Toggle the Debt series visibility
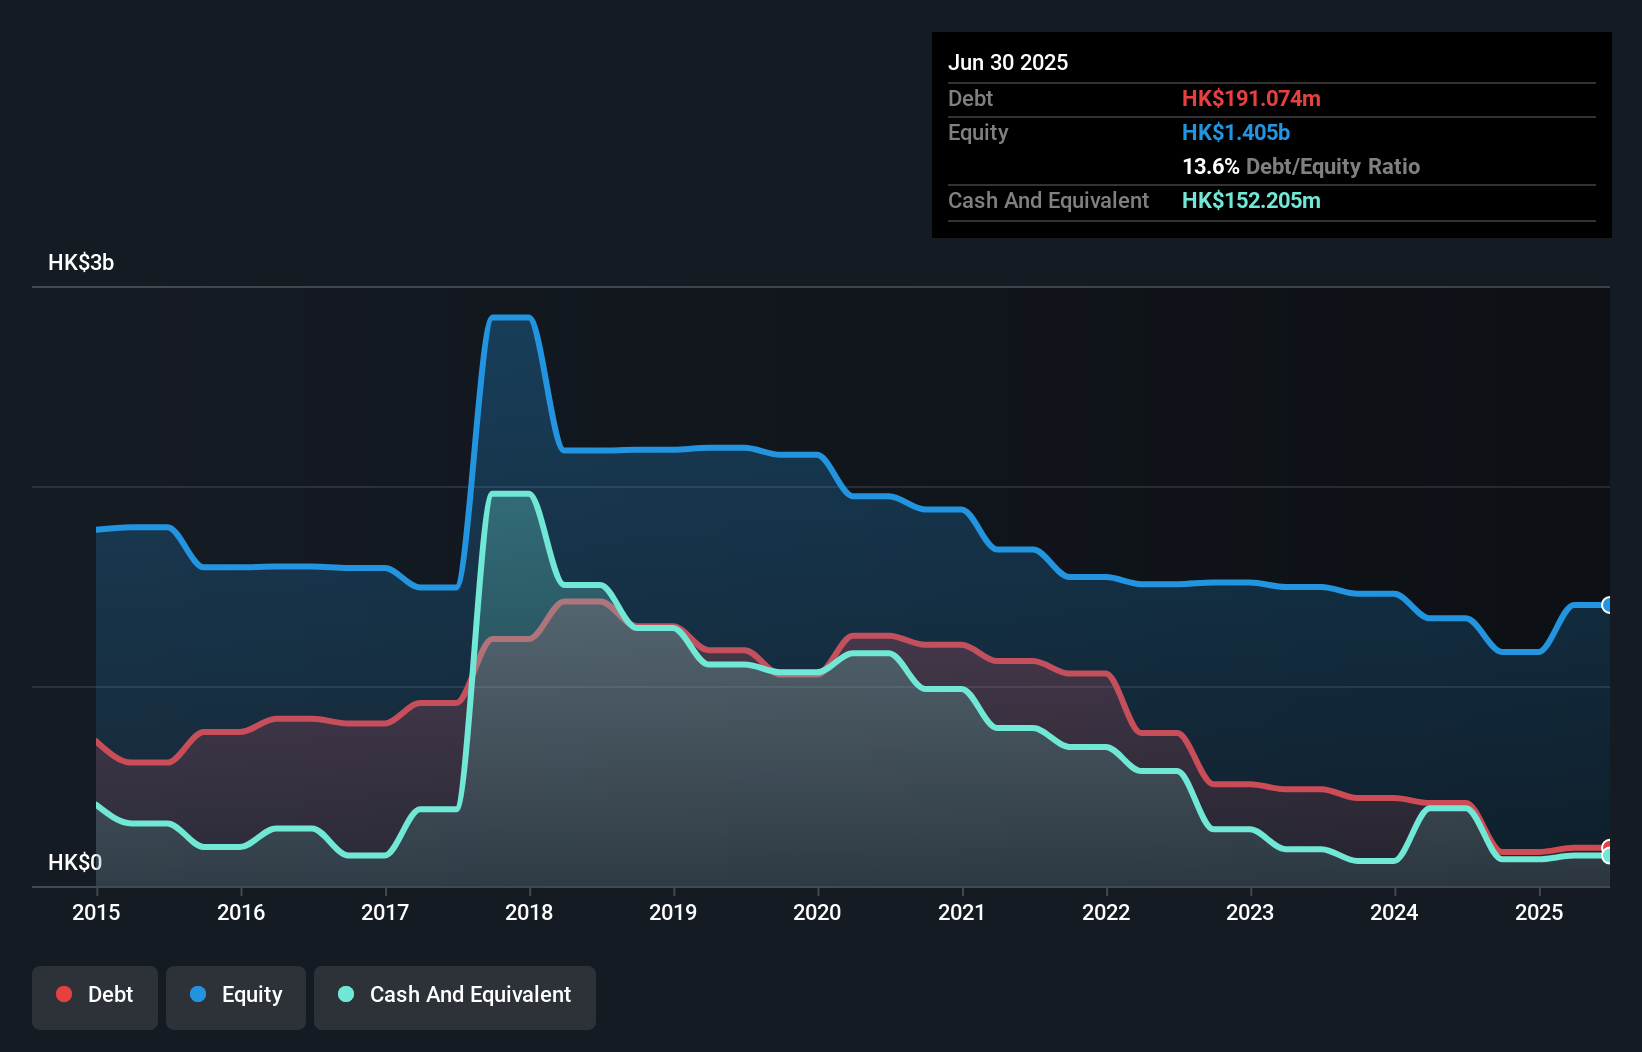Viewport: 1642px width, 1052px height. point(95,996)
